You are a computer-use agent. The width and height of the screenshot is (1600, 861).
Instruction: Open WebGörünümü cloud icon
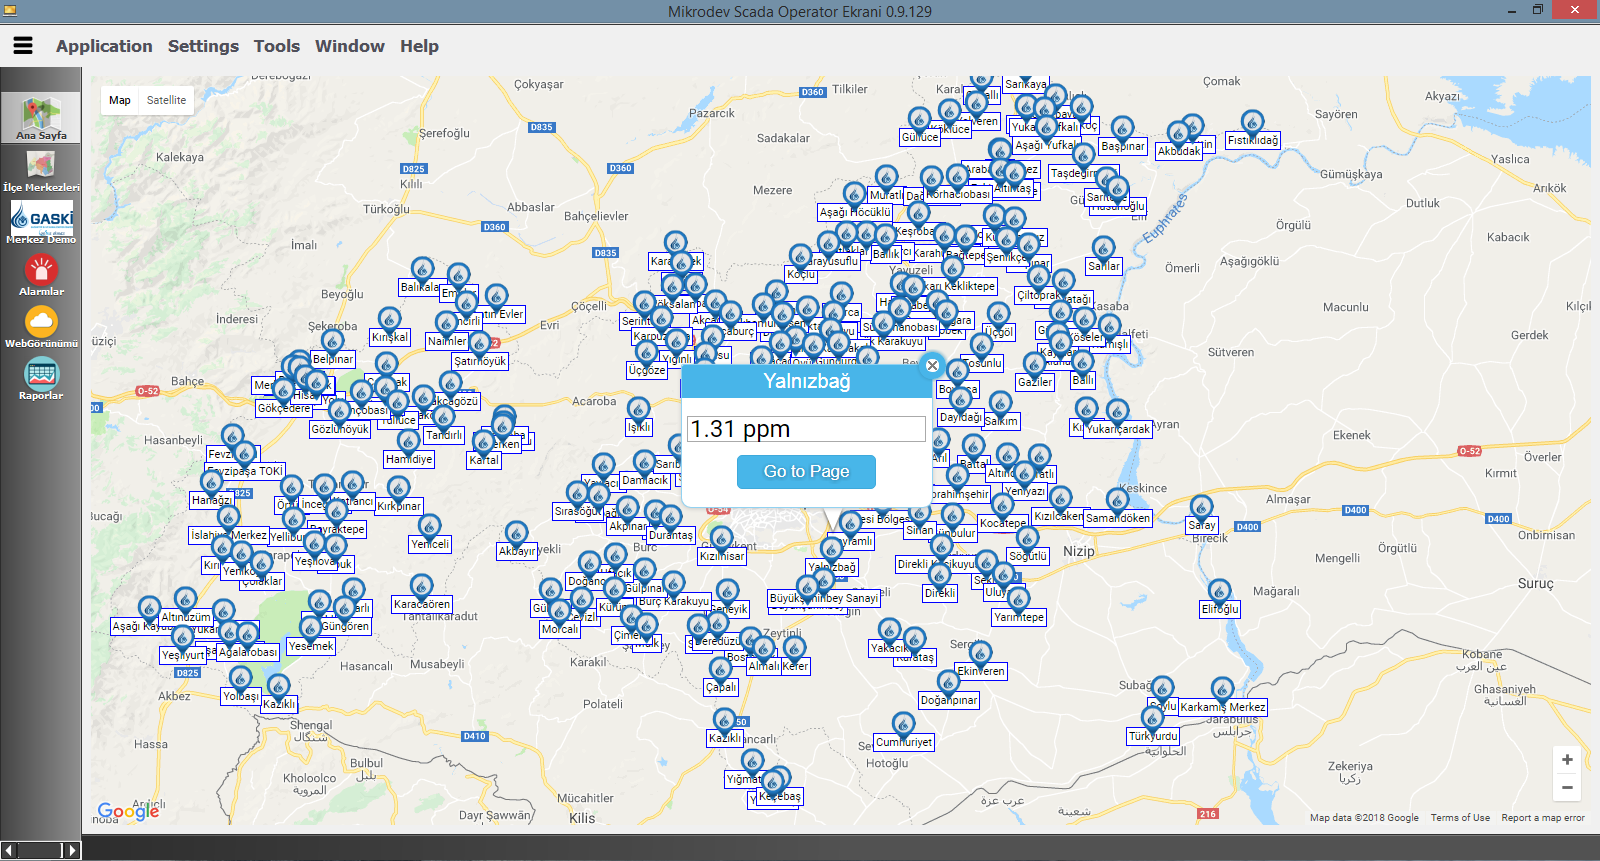tap(41, 327)
